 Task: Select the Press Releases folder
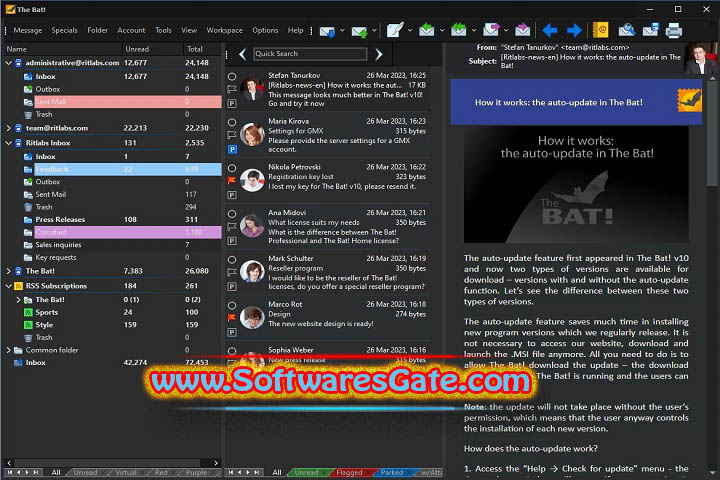(60, 220)
